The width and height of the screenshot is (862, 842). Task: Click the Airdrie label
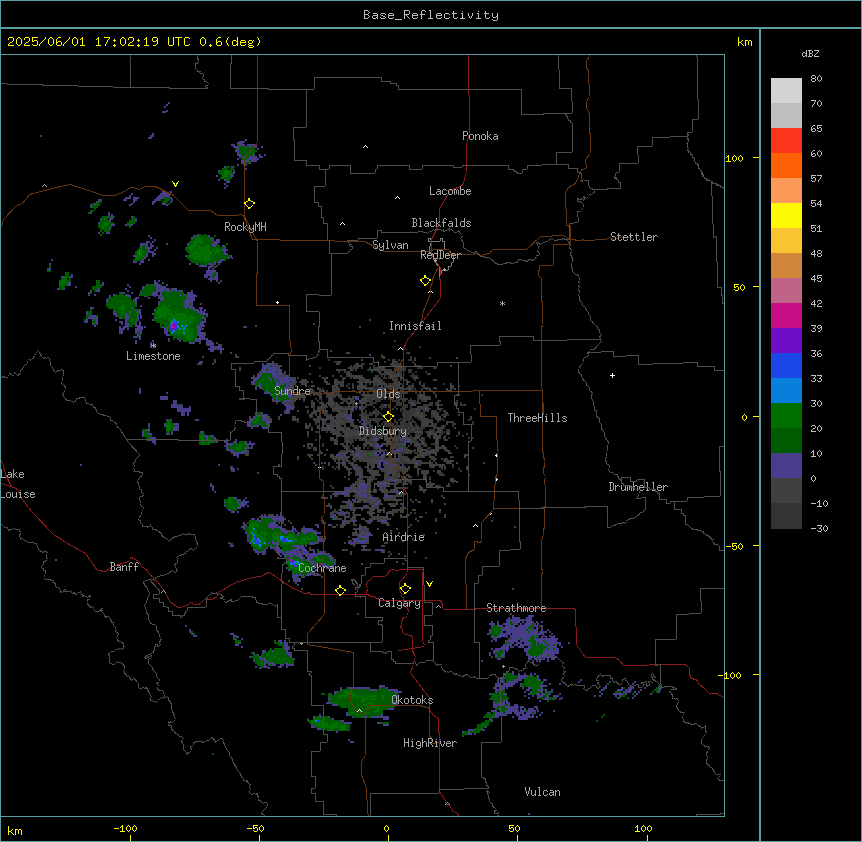404,537
